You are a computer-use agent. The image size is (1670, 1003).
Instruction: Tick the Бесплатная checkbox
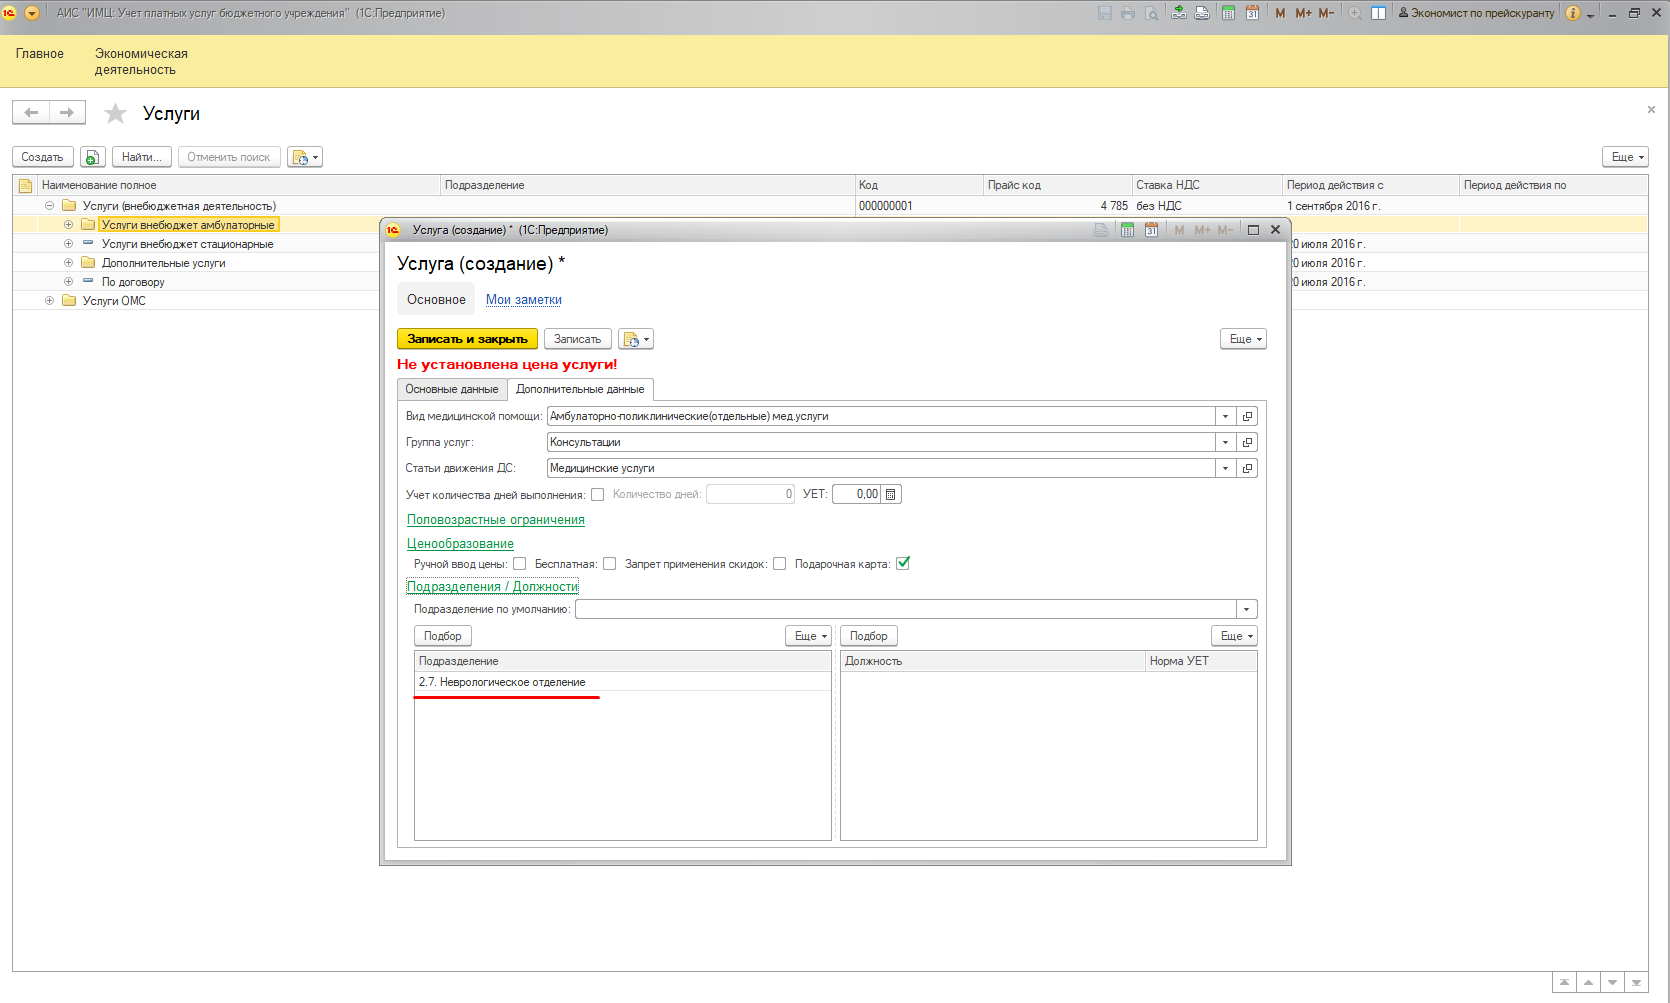coord(610,564)
